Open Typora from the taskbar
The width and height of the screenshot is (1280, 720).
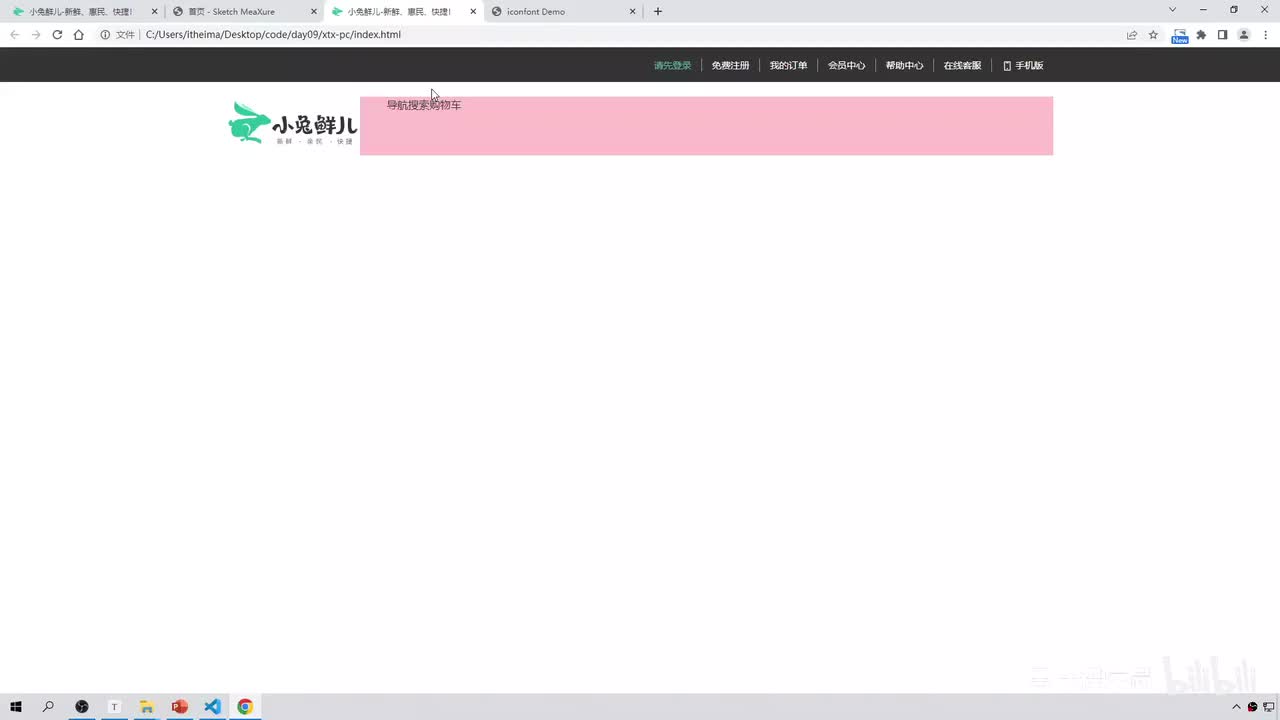pos(114,706)
